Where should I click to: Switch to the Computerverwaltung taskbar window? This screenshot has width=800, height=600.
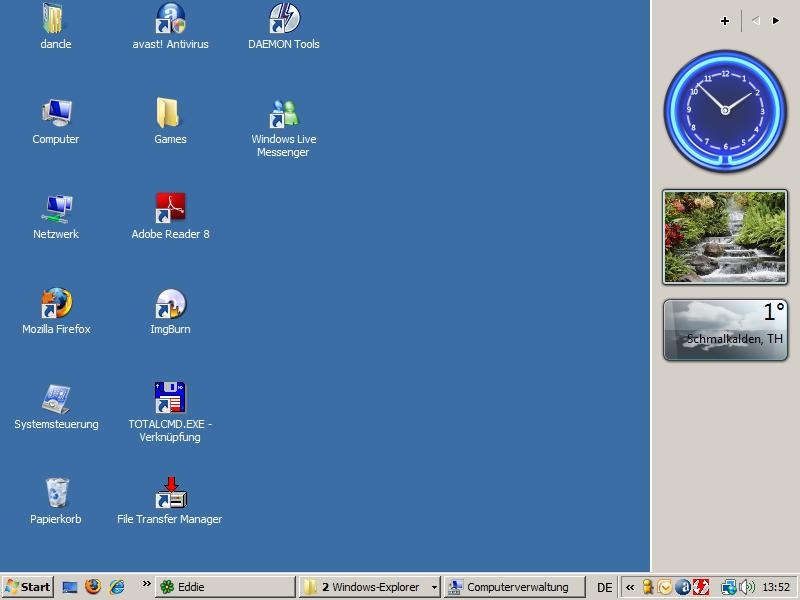pos(512,587)
